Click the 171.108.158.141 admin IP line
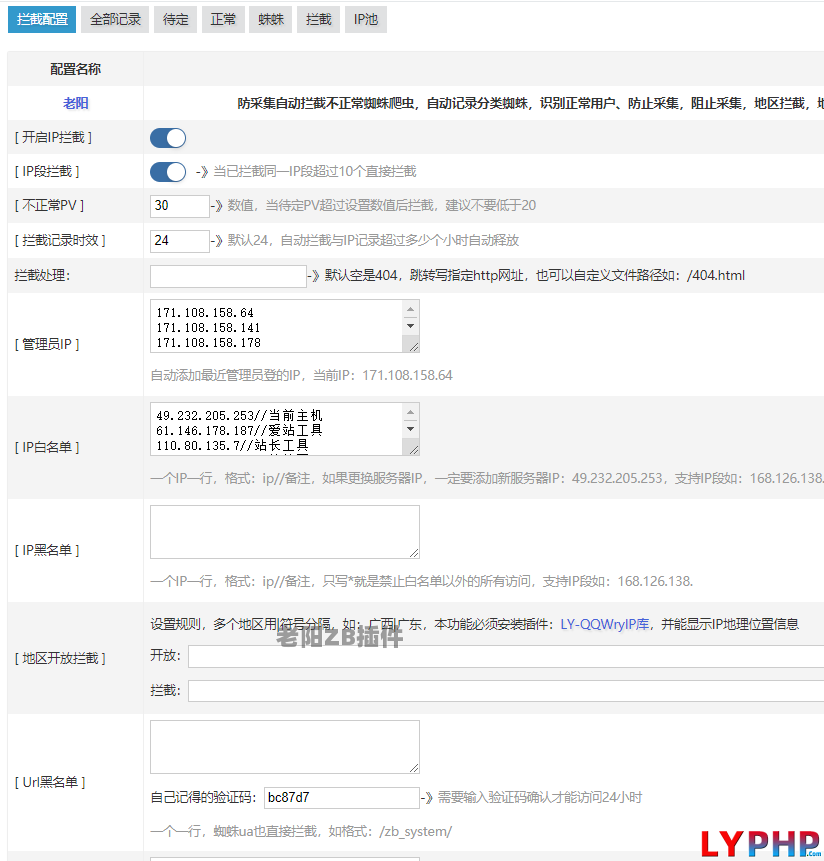The image size is (824, 861). (x=208, y=328)
